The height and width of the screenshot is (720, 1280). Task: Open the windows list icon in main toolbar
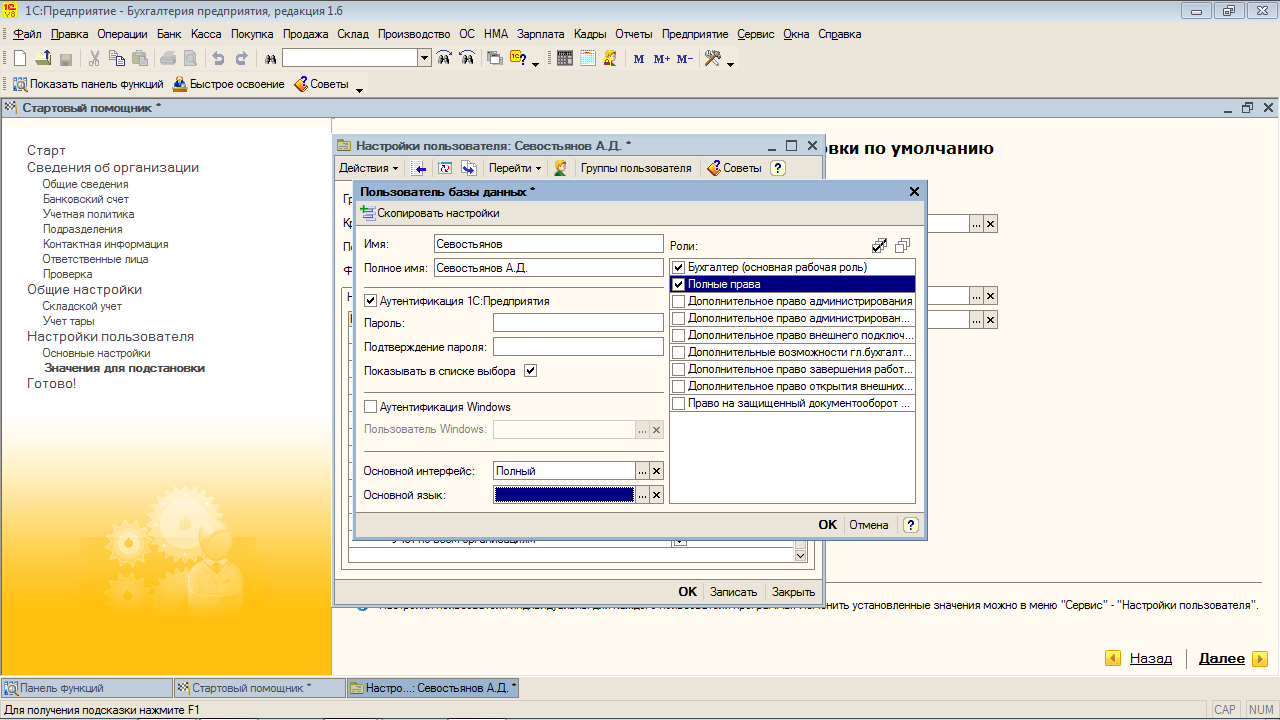coord(495,59)
